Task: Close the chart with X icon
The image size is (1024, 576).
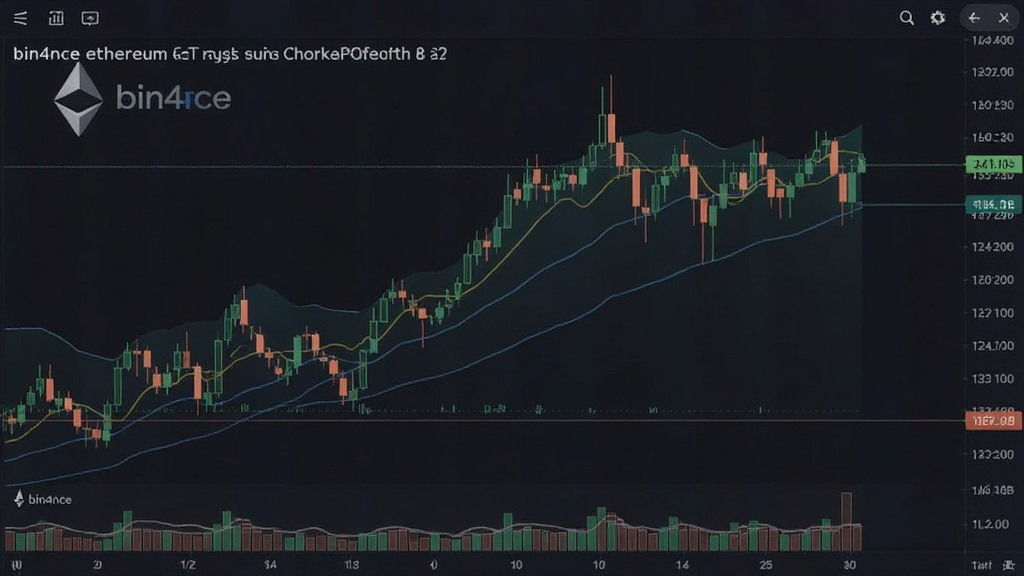Action: tap(1004, 18)
